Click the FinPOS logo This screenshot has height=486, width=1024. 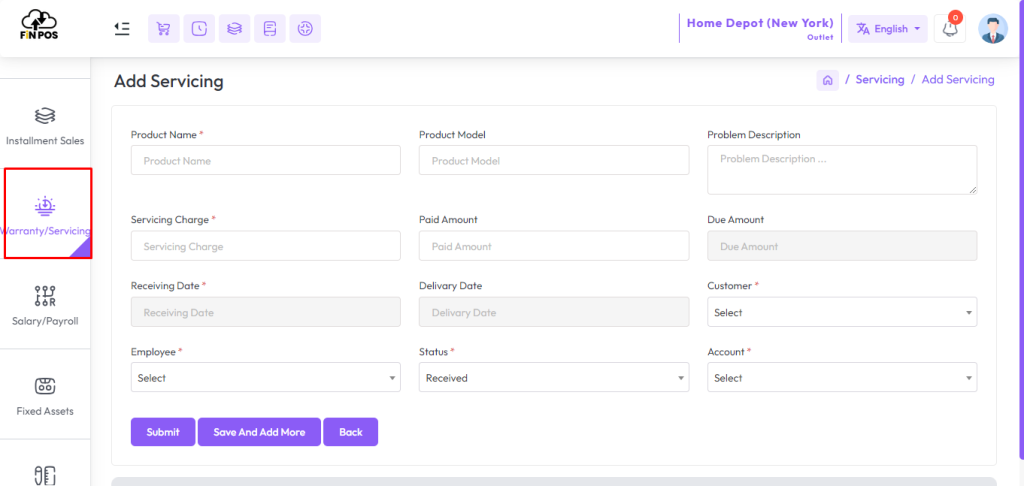tap(39, 25)
